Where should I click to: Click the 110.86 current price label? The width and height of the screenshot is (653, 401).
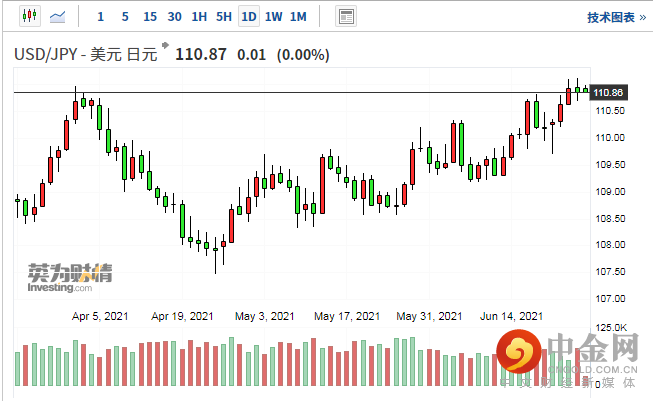pos(608,92)
